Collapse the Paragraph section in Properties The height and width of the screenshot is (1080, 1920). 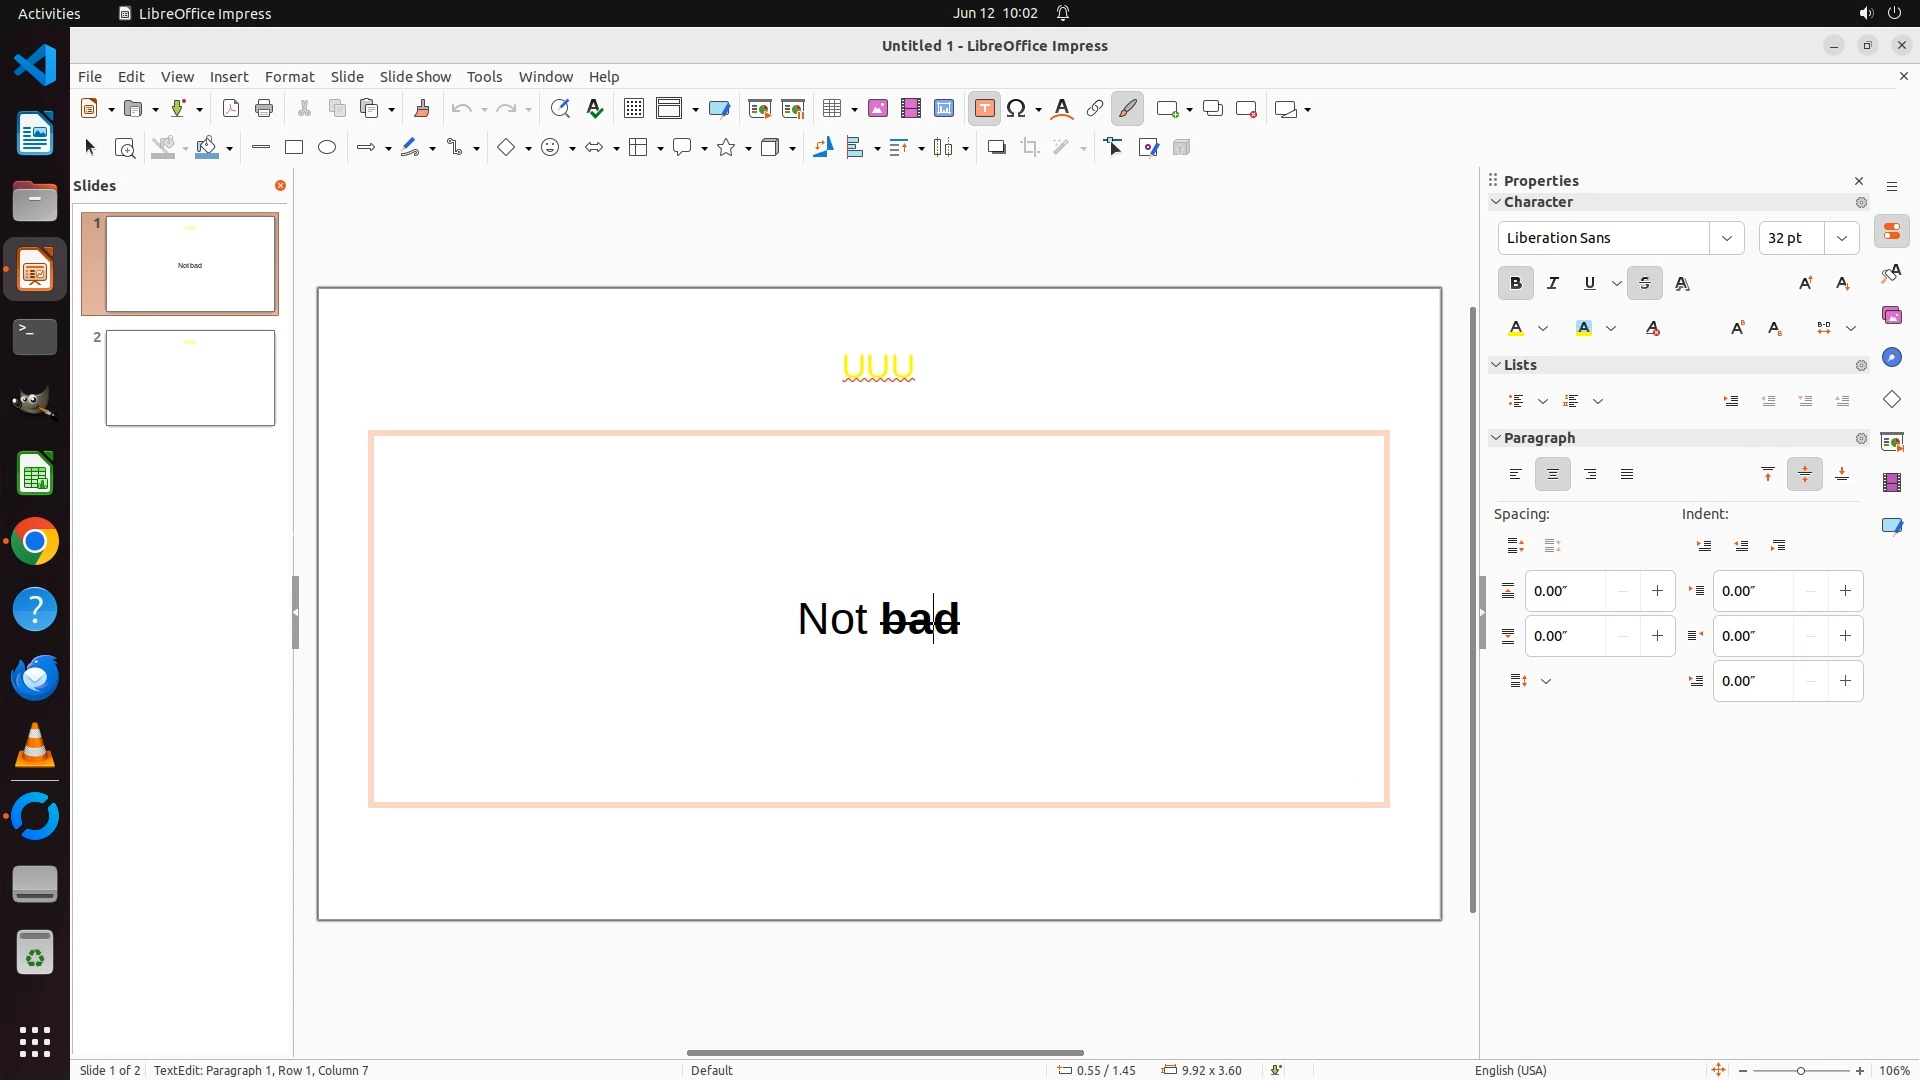1496,438
